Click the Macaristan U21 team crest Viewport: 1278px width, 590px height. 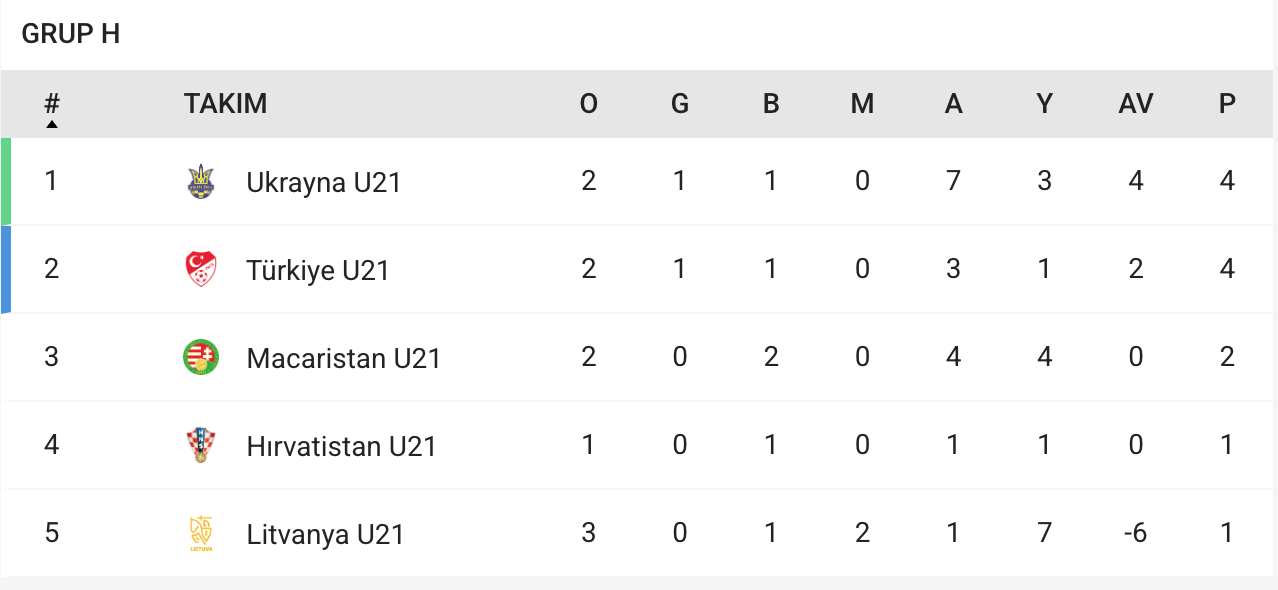click(x=201, y=358)
